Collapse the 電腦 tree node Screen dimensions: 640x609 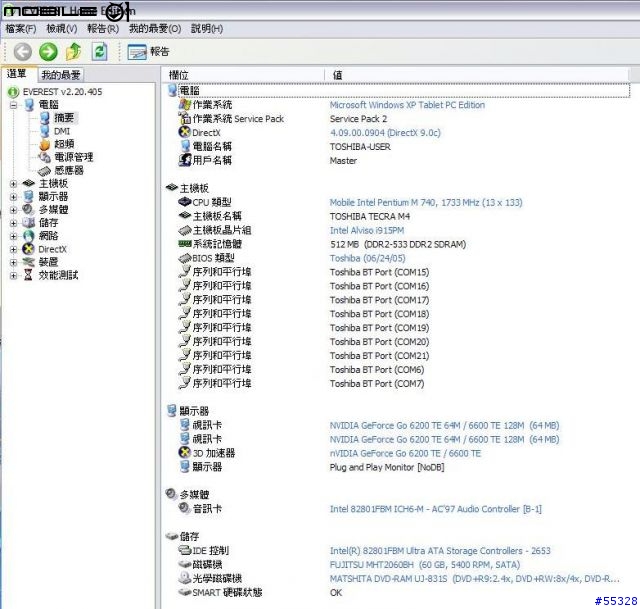click(13, 105)
